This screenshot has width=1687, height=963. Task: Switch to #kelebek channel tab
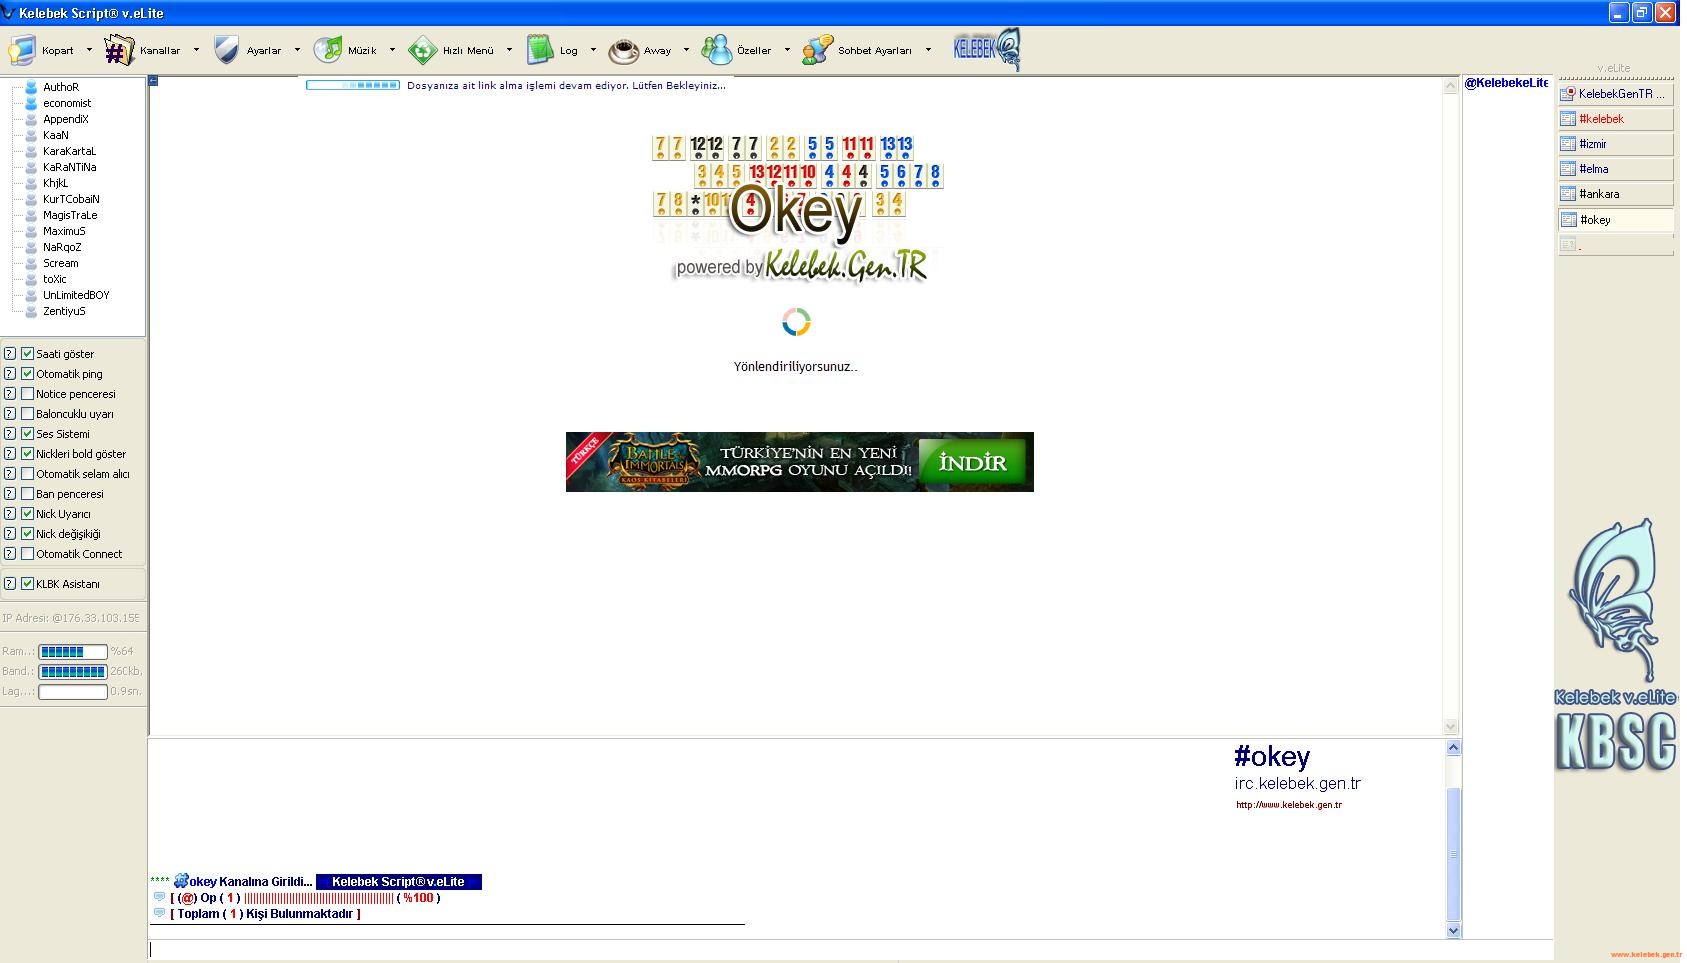point(1616,119)
